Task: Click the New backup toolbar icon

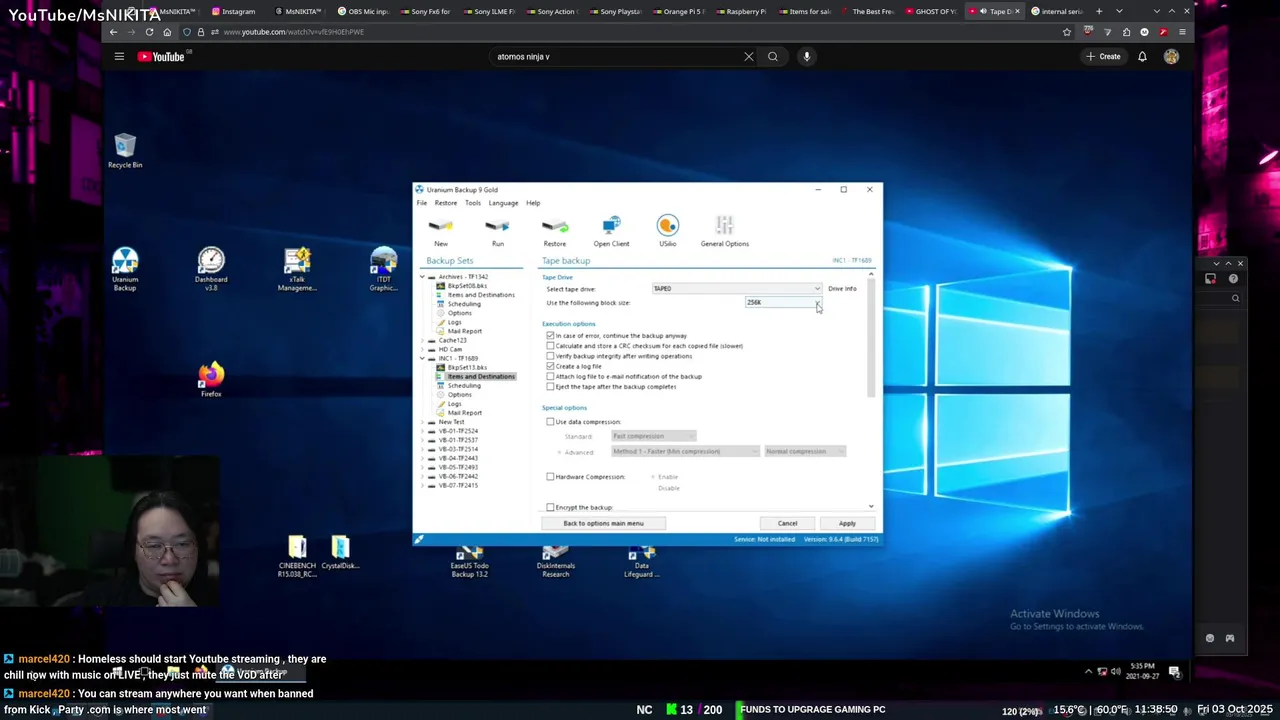Action: [x=440, y=231]
